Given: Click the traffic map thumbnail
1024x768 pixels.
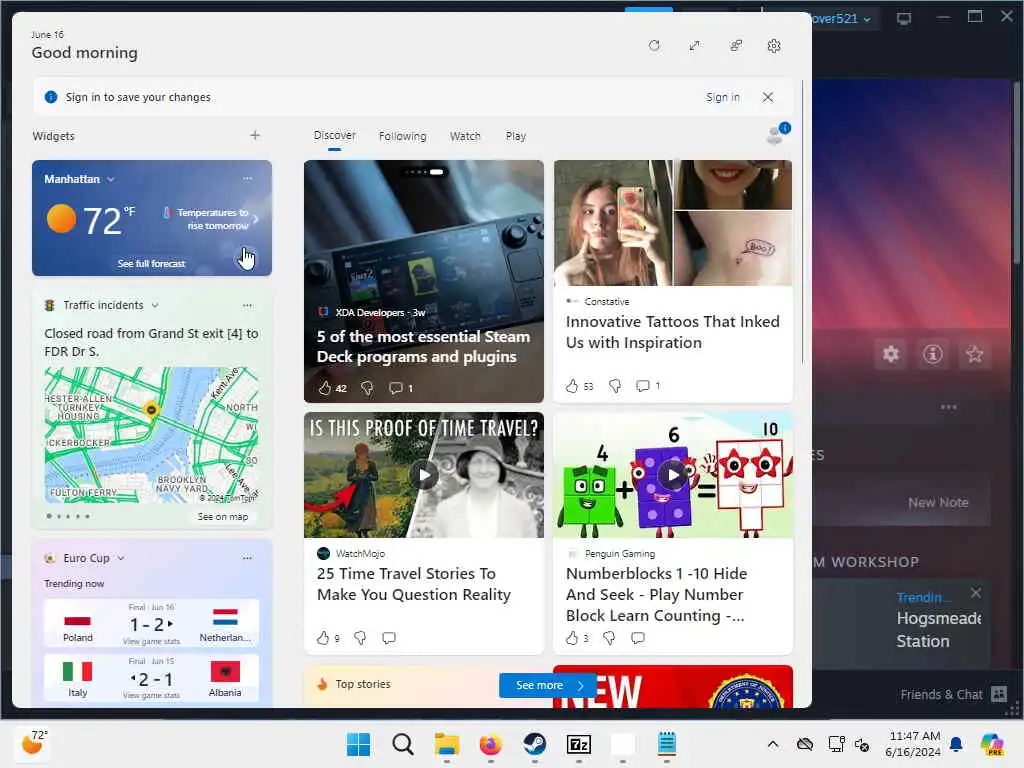Looking at the screenshot, I should point(152,434).
